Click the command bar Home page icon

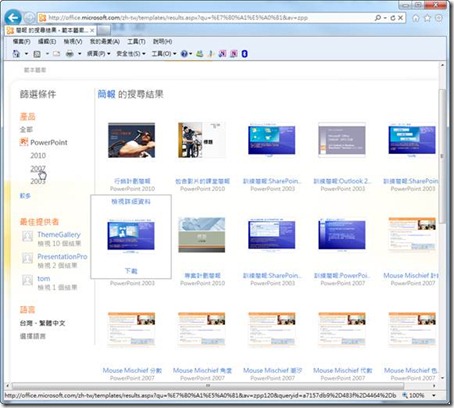coord(16,54)
